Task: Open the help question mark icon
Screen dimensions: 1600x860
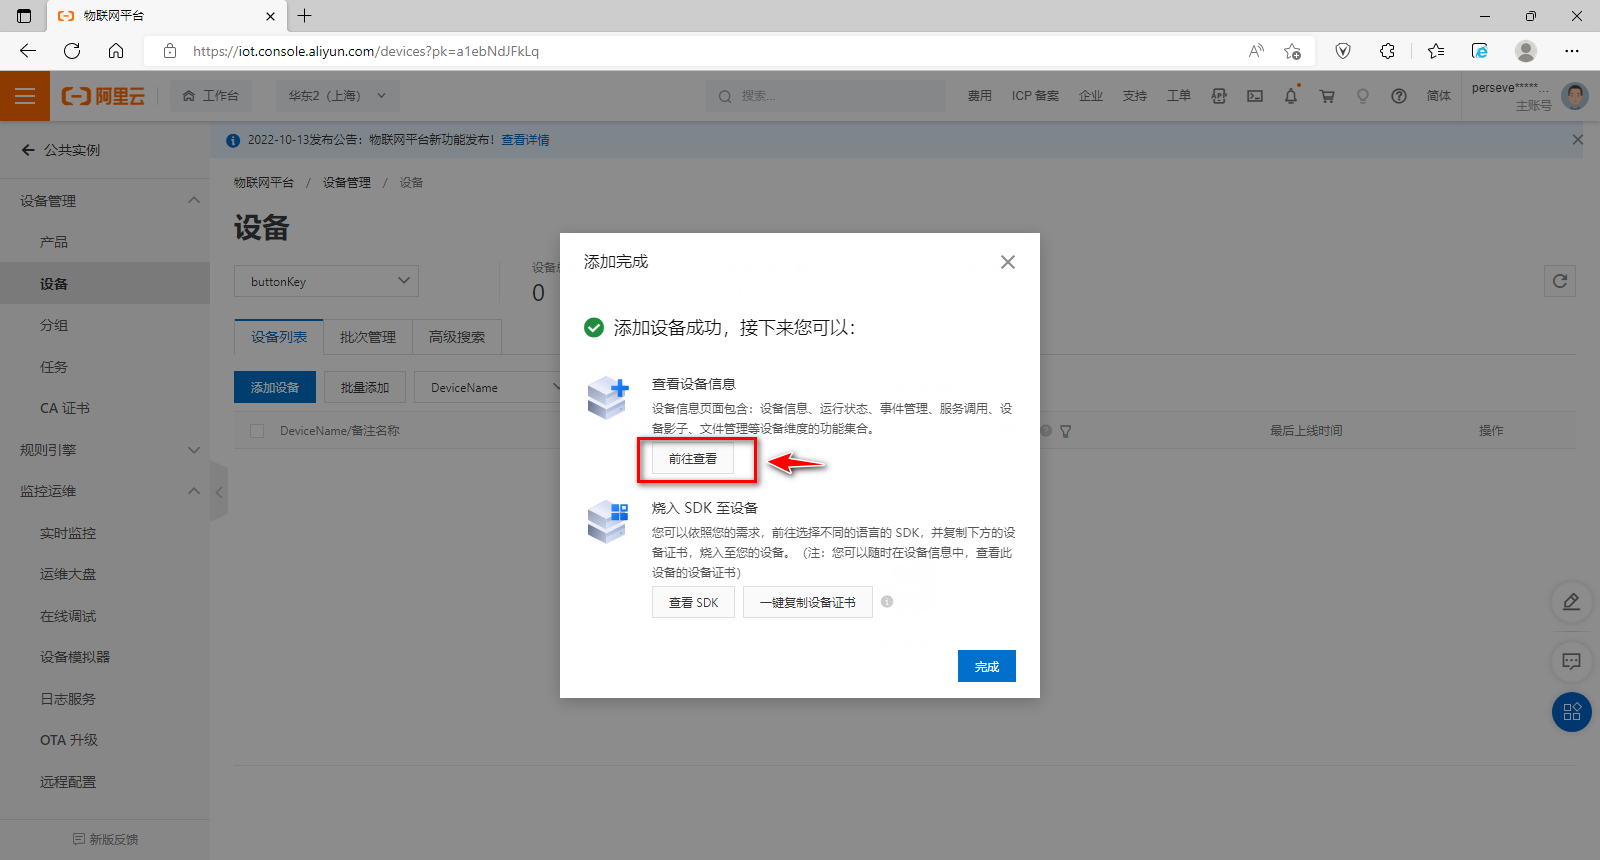Action: click(1399, 96)
